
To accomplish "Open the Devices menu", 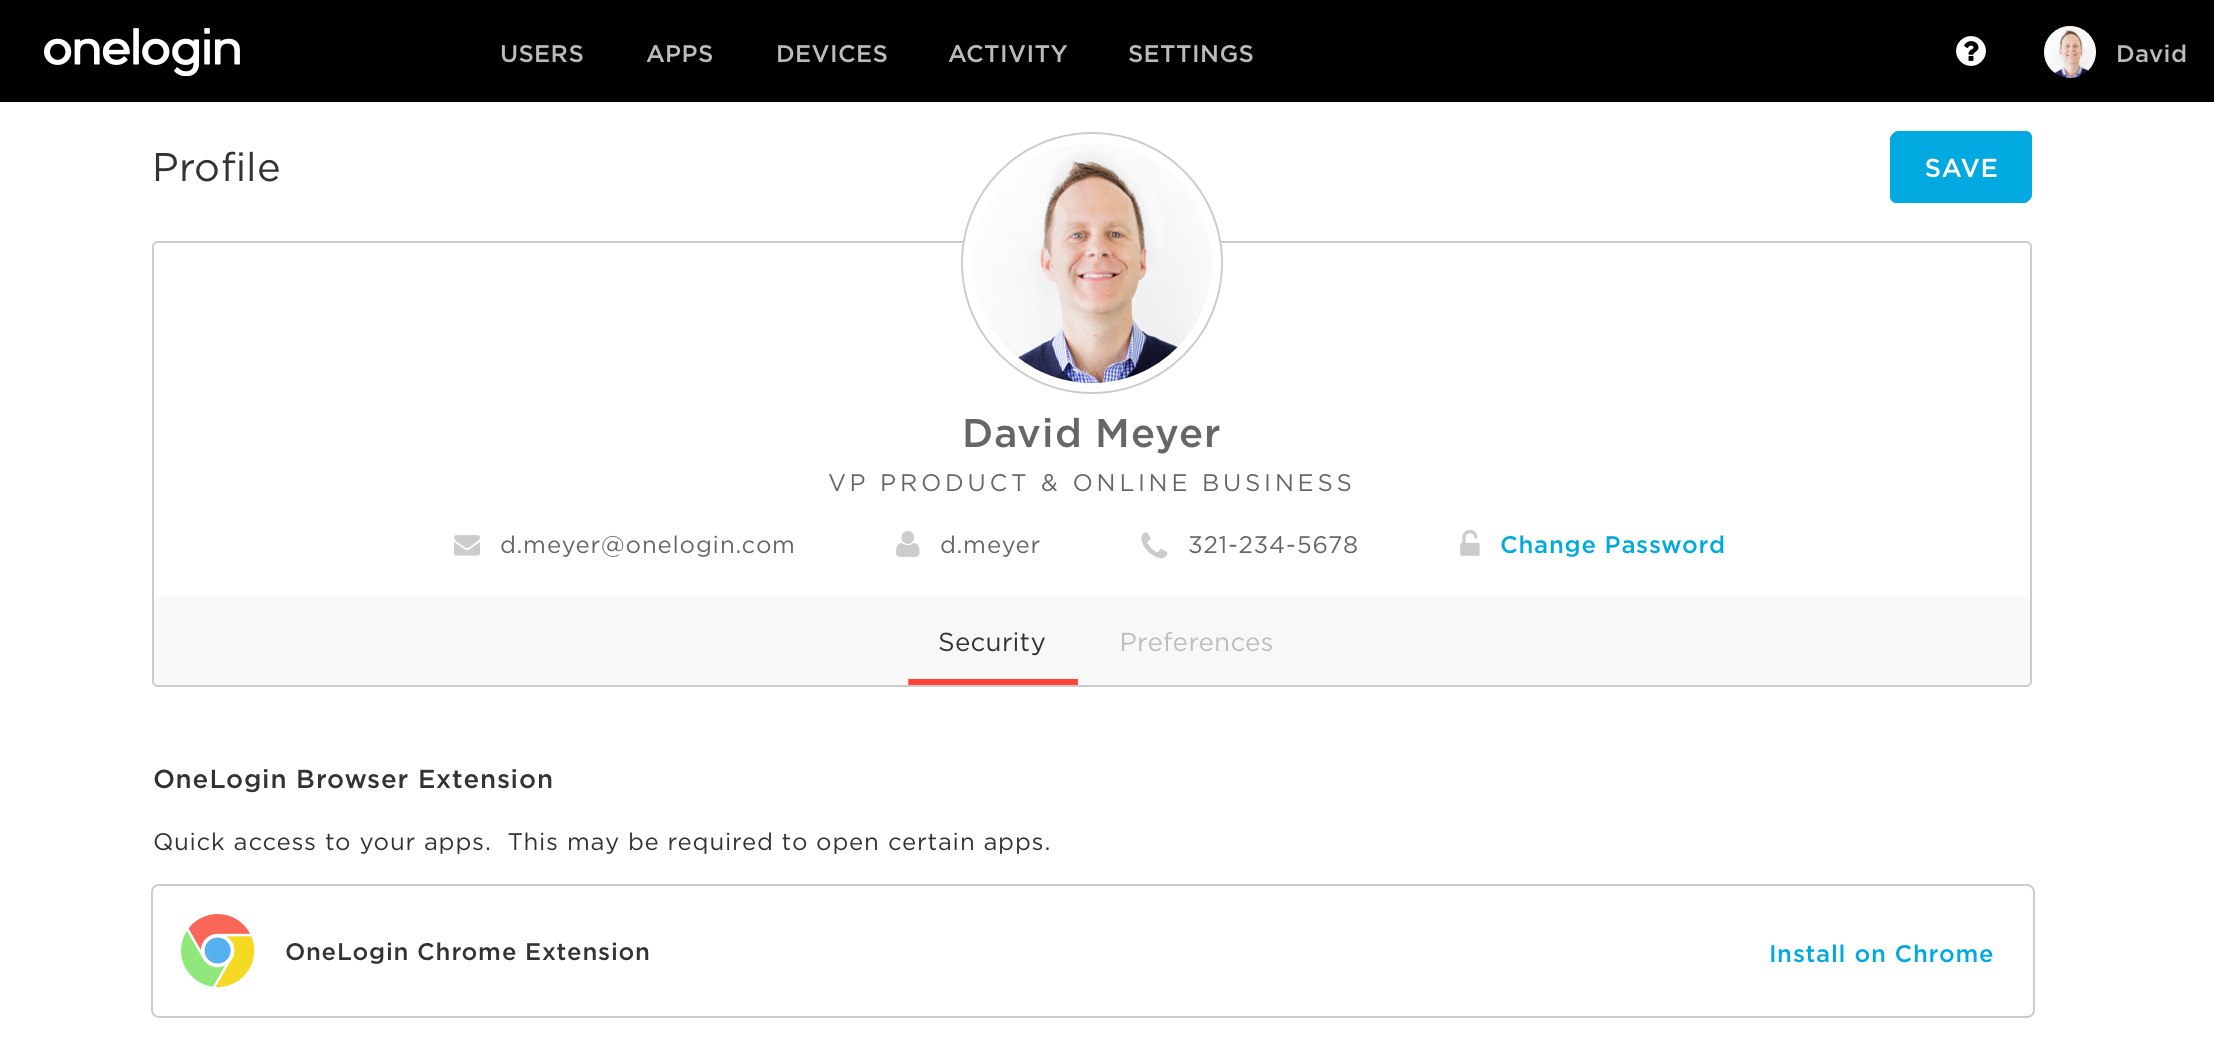I will (831, 53).
